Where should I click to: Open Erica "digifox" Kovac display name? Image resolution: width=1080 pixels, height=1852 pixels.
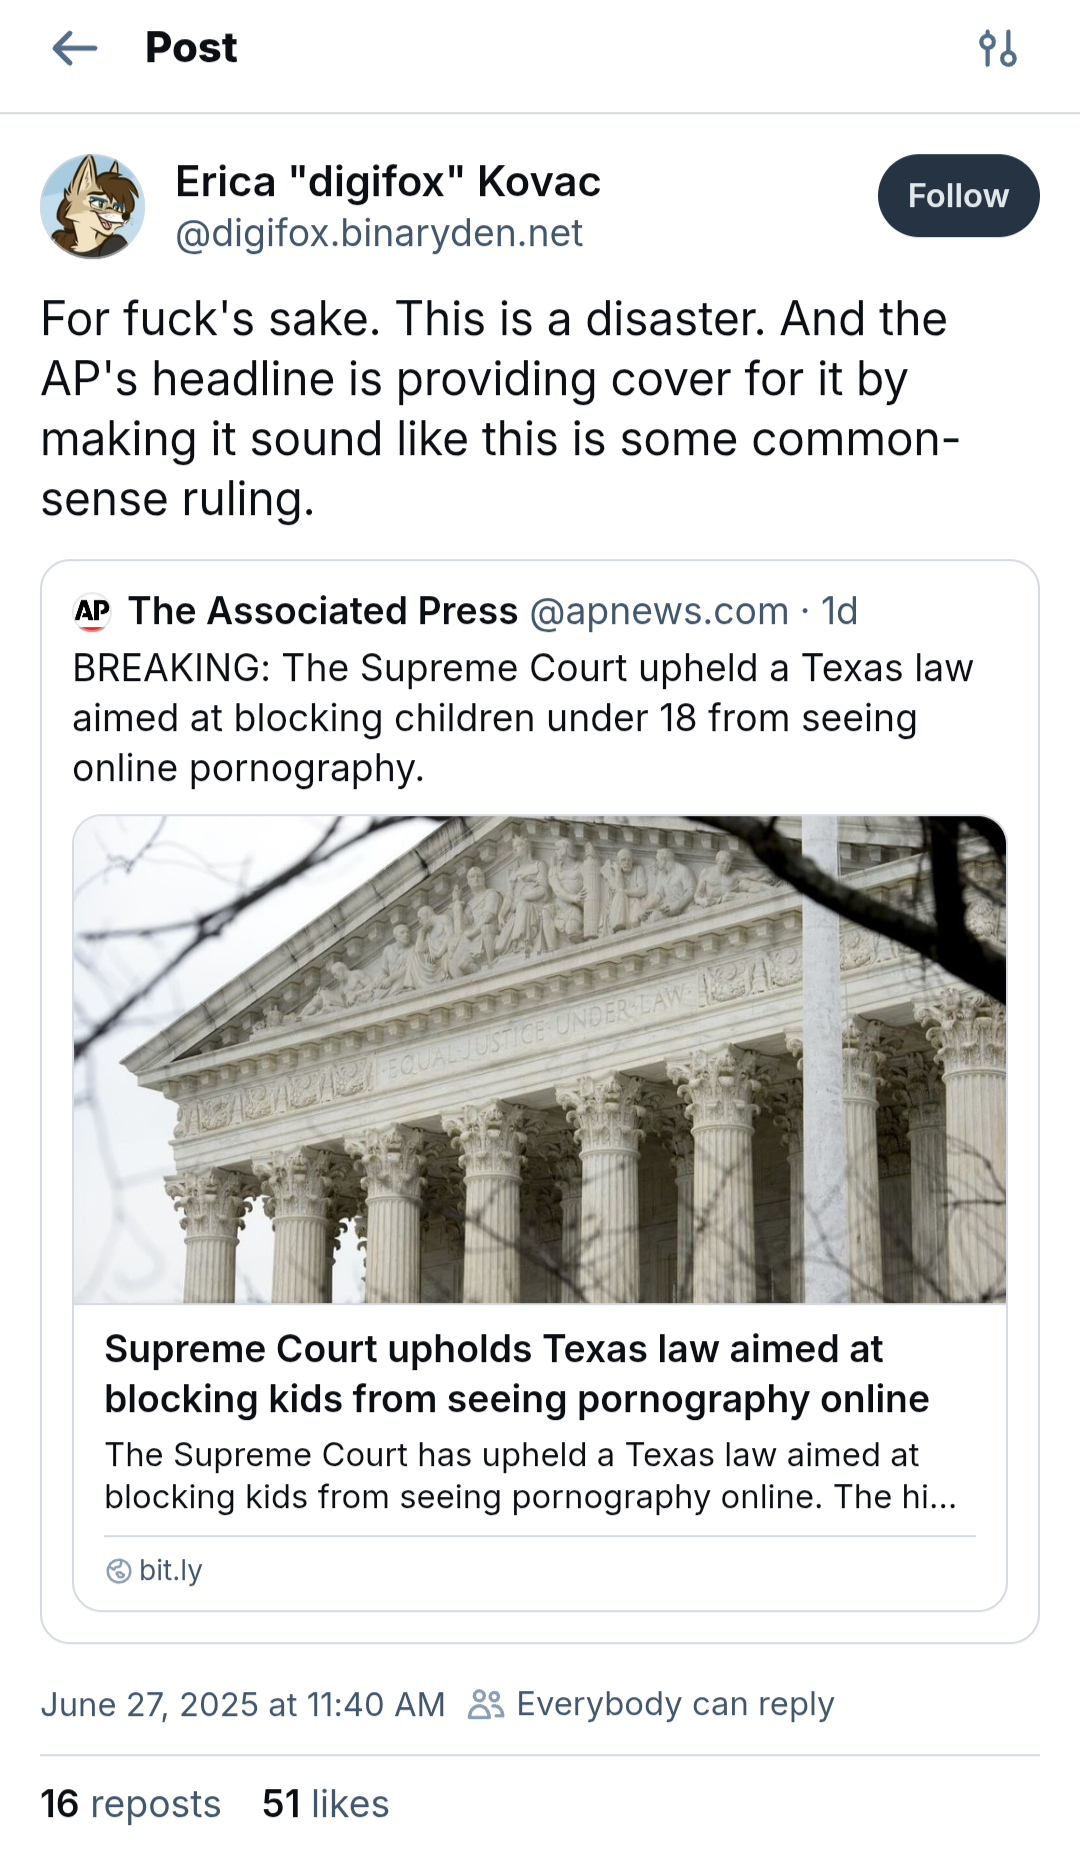(388, 182)
